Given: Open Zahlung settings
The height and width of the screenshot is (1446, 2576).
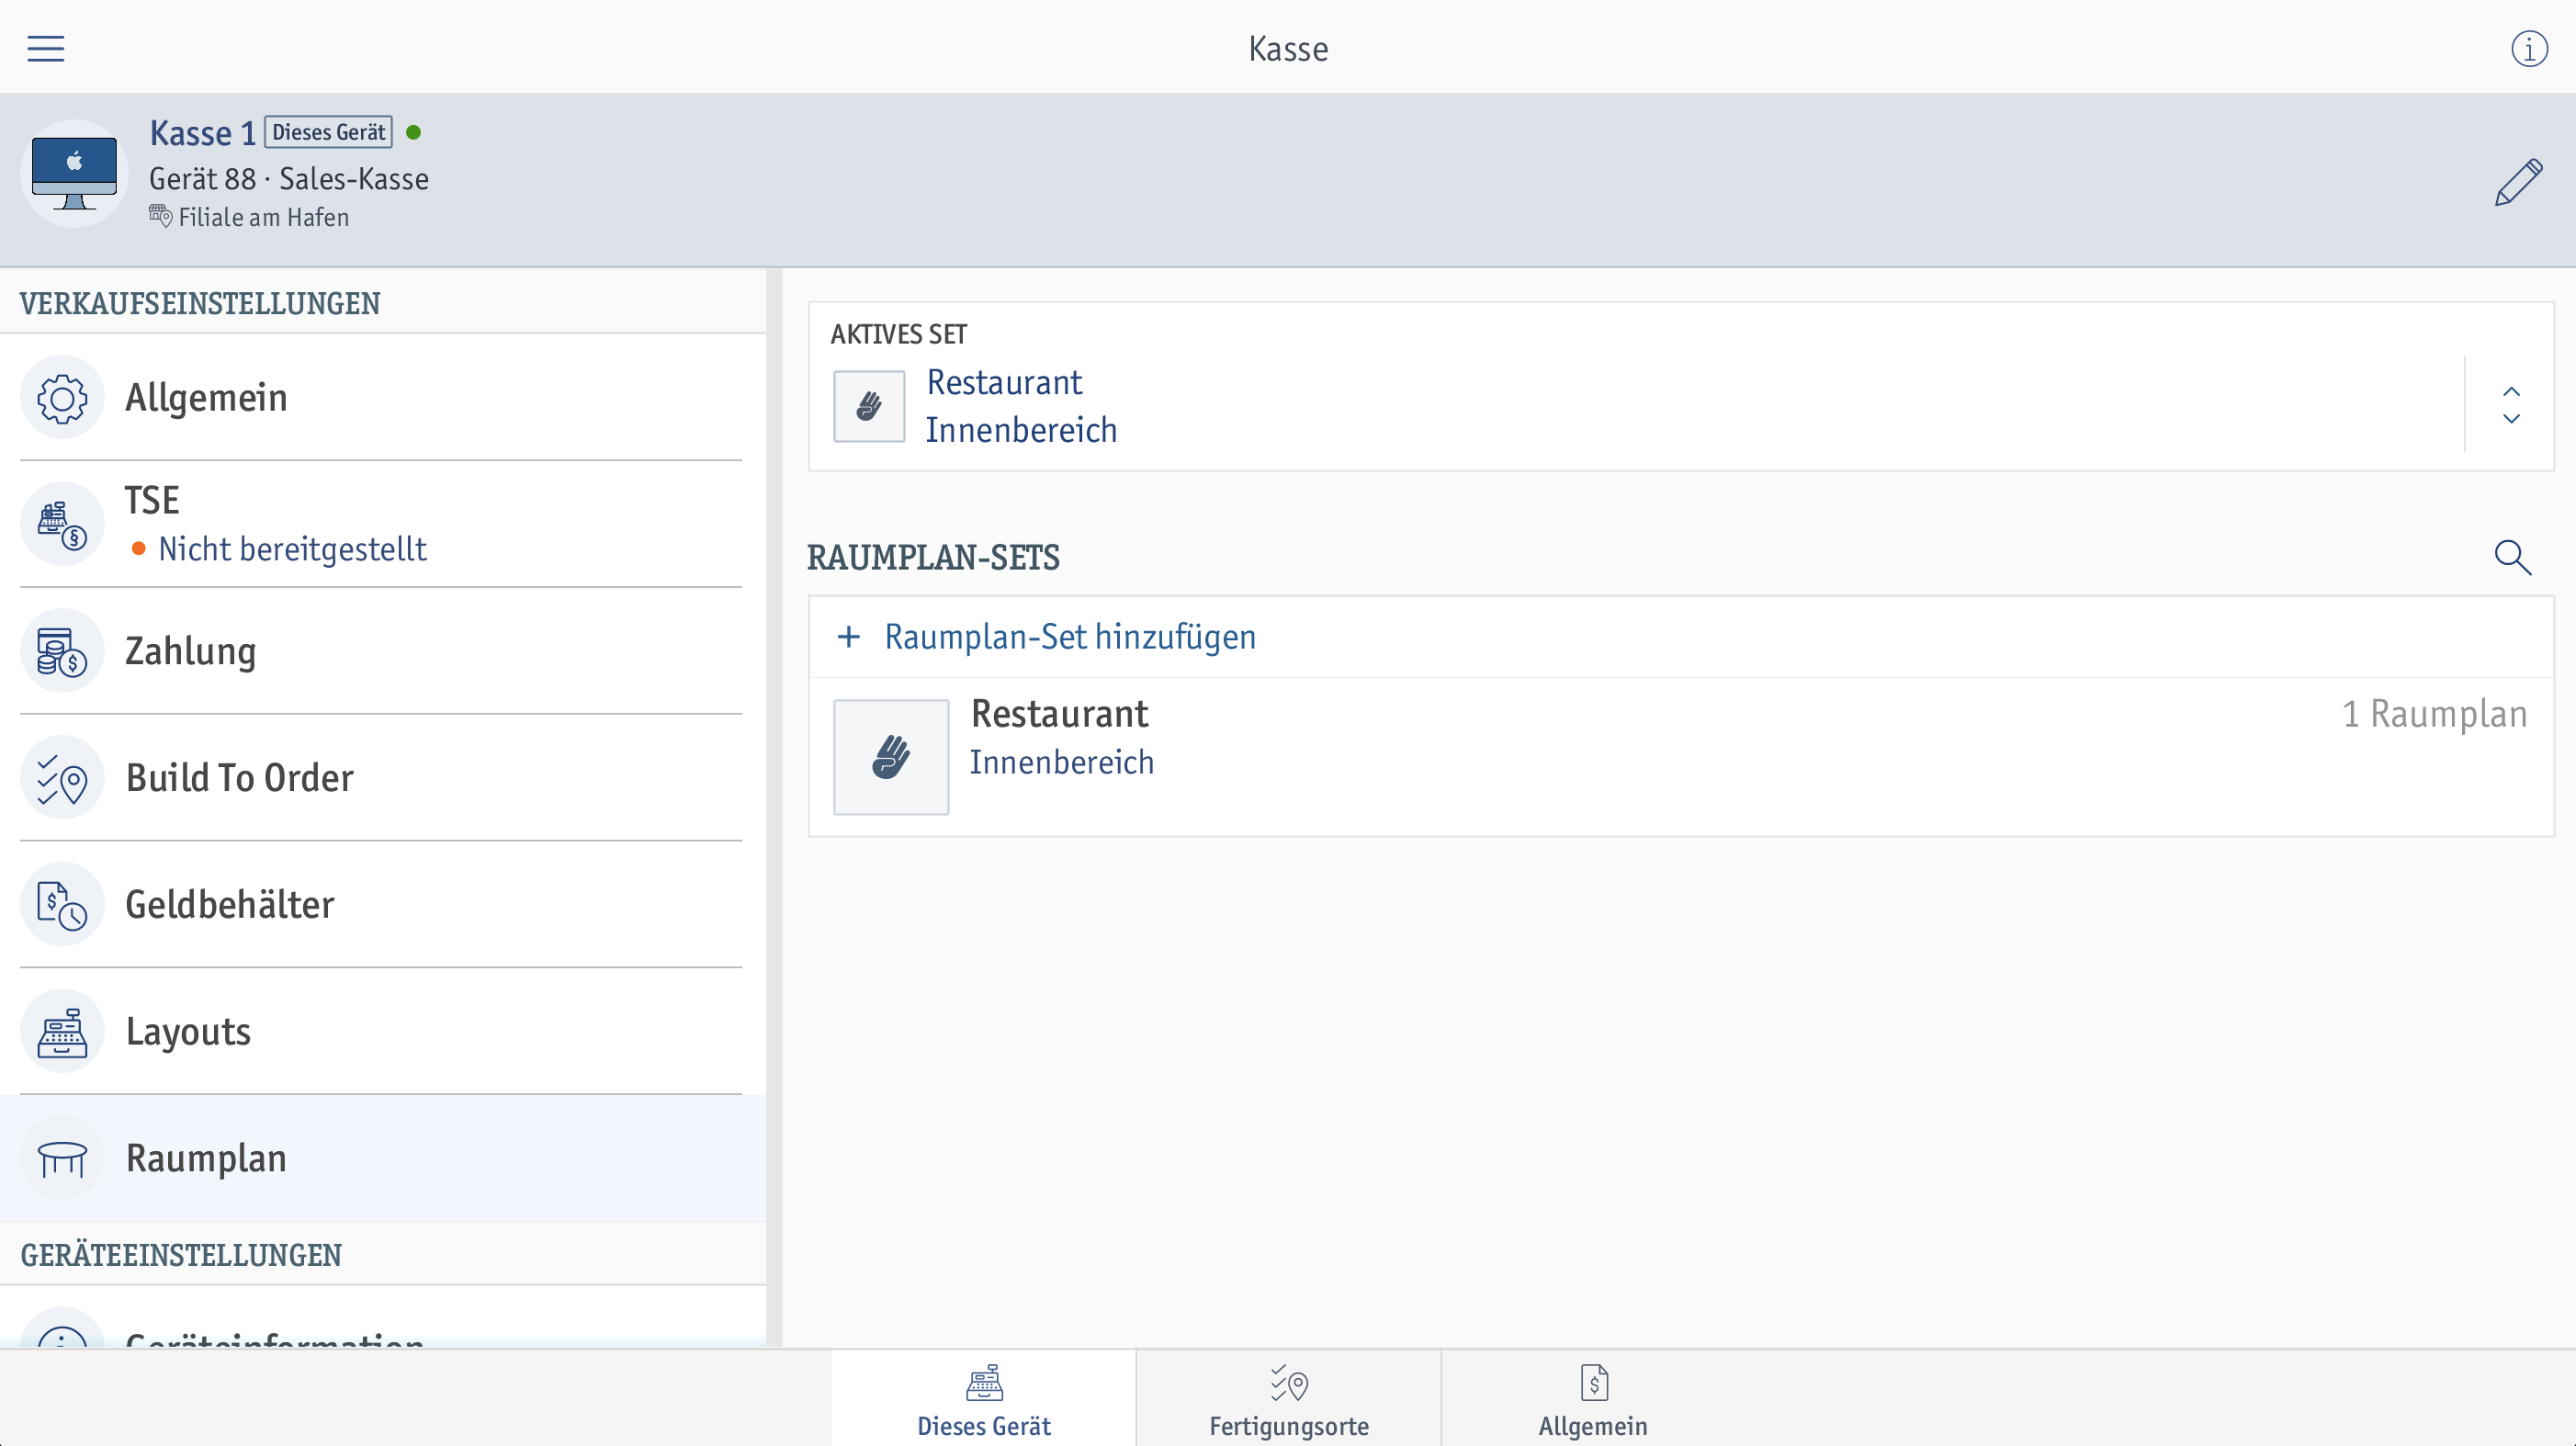Looking at the screenshot, I should (381, 651).
